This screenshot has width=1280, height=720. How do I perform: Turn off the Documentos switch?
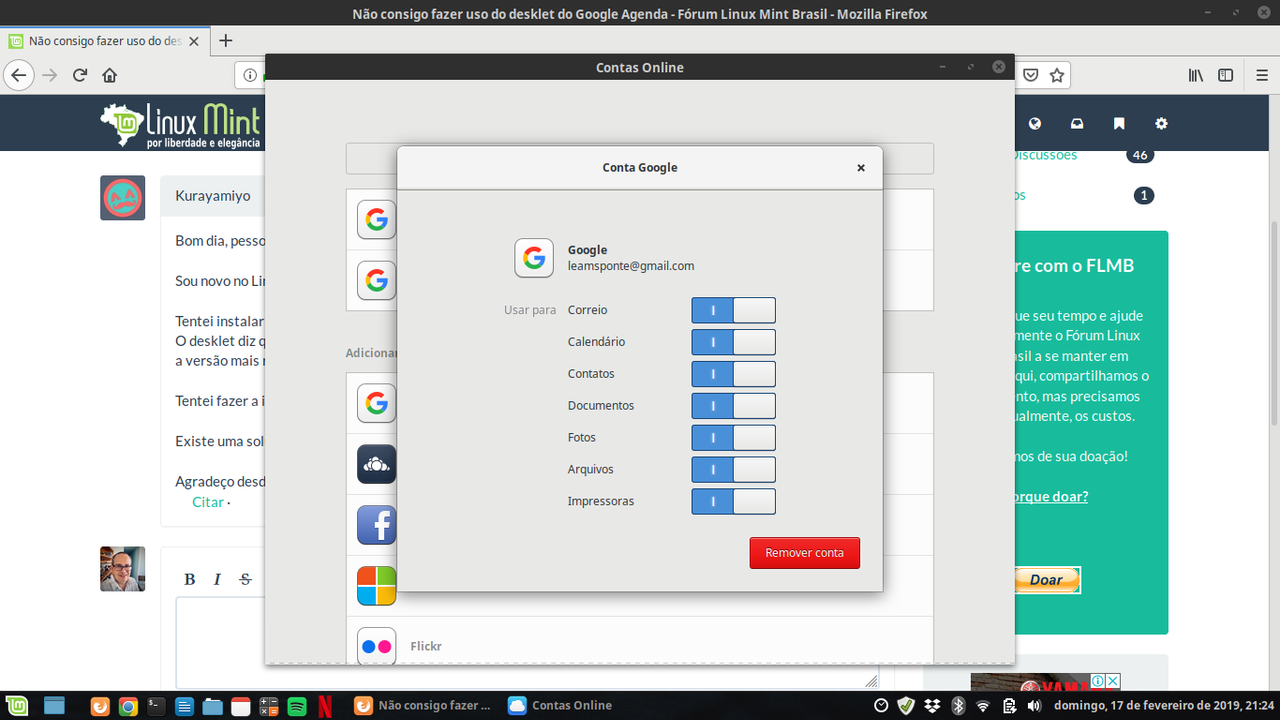733,406
